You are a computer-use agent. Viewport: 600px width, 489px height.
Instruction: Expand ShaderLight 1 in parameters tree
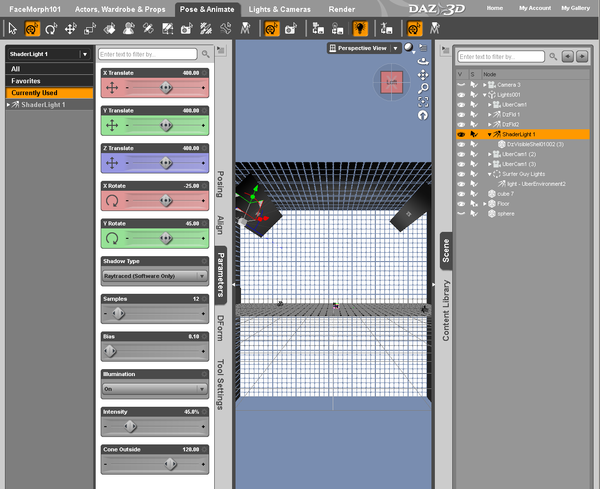point(8,104)
